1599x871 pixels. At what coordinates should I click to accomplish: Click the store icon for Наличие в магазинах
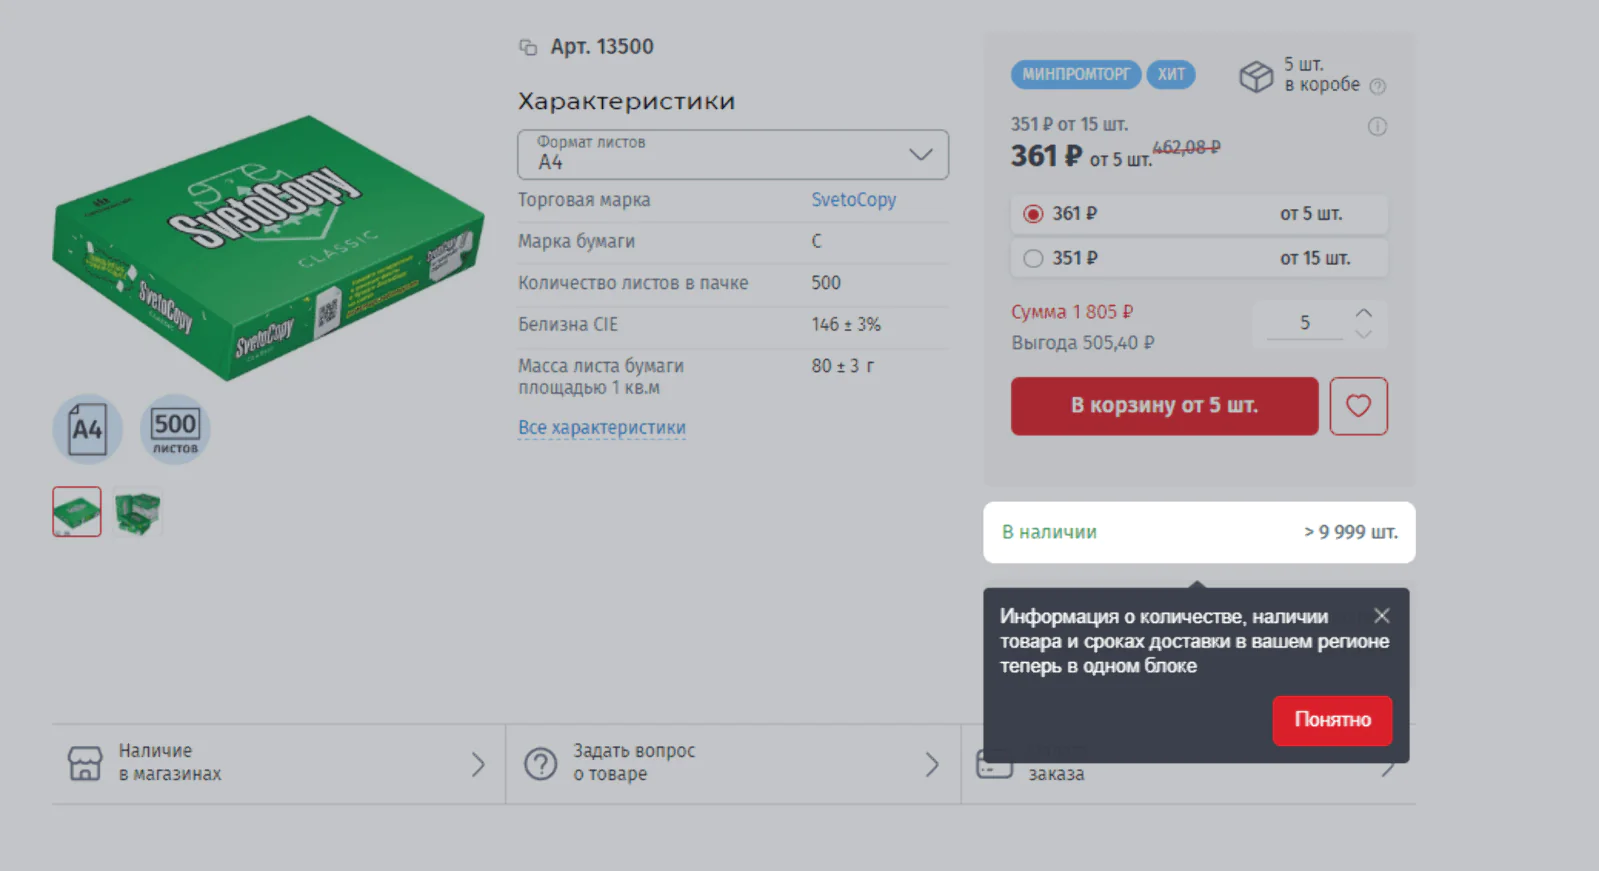pos(85,763)
